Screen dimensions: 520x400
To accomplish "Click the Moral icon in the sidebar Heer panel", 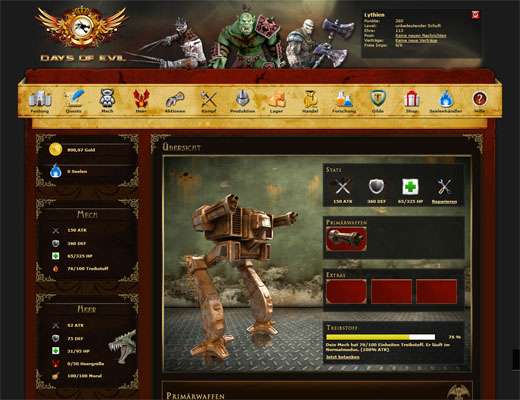I will (56, 376).
